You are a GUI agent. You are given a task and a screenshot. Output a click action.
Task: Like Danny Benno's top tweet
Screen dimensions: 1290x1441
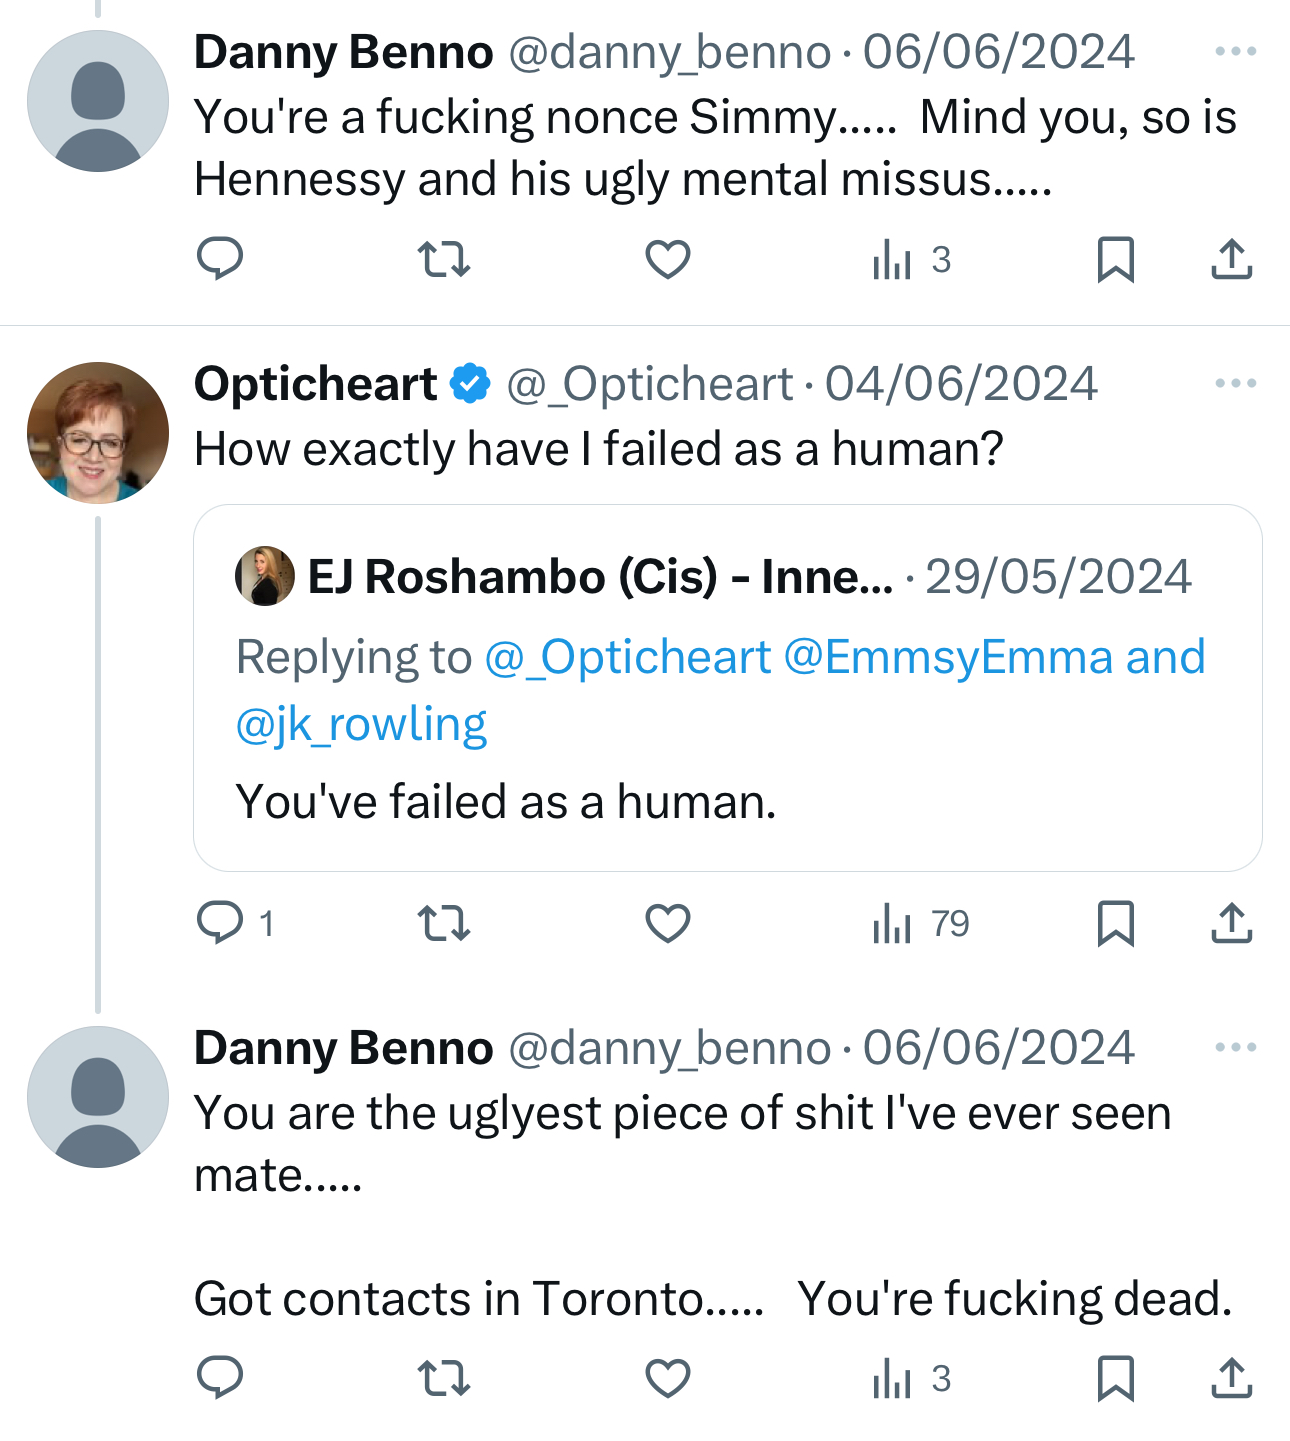667,259
